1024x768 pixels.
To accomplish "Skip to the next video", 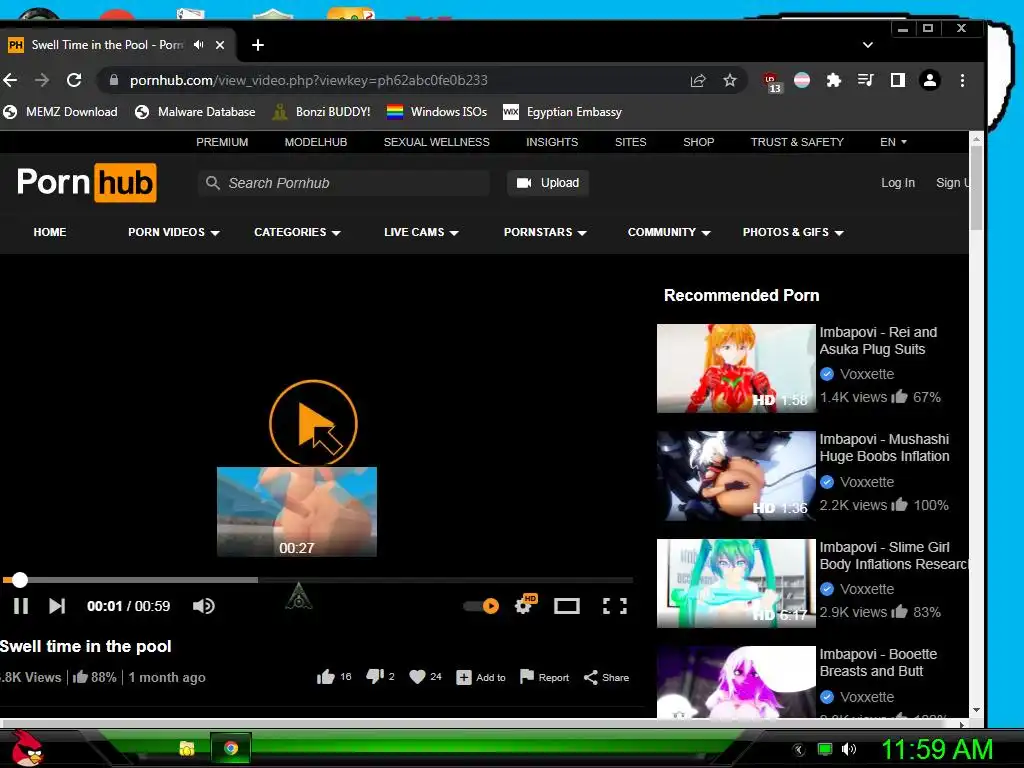I will click(57, 606).
